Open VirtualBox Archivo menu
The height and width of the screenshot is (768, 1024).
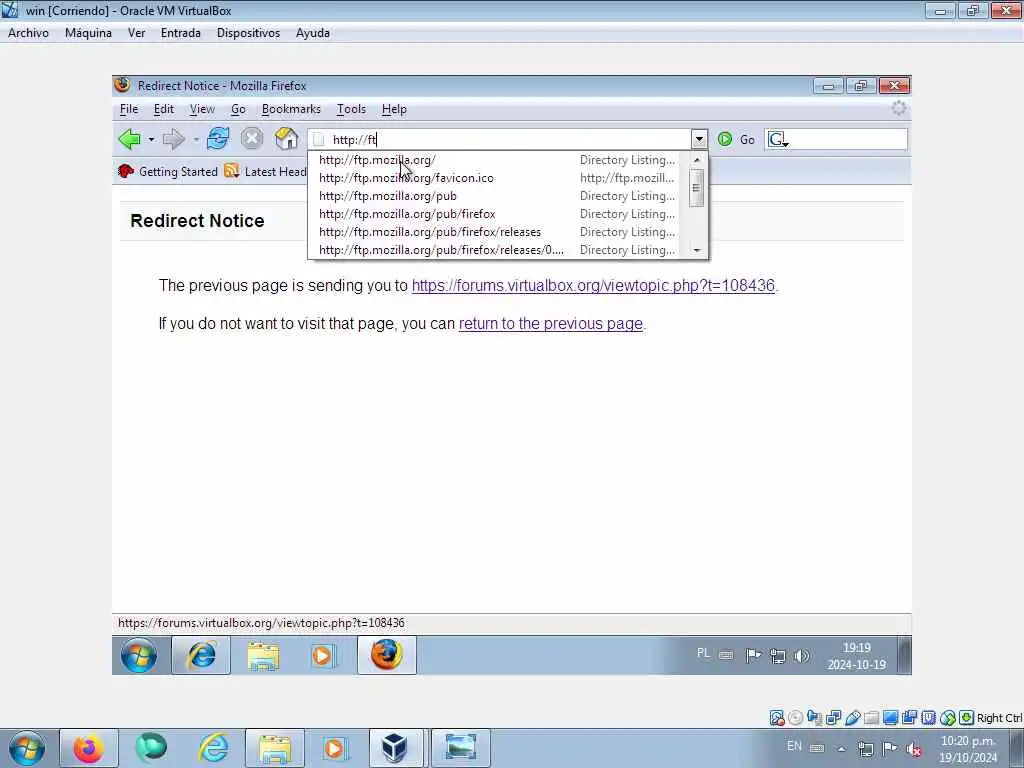pyautogui.click(x=28, y=33)
